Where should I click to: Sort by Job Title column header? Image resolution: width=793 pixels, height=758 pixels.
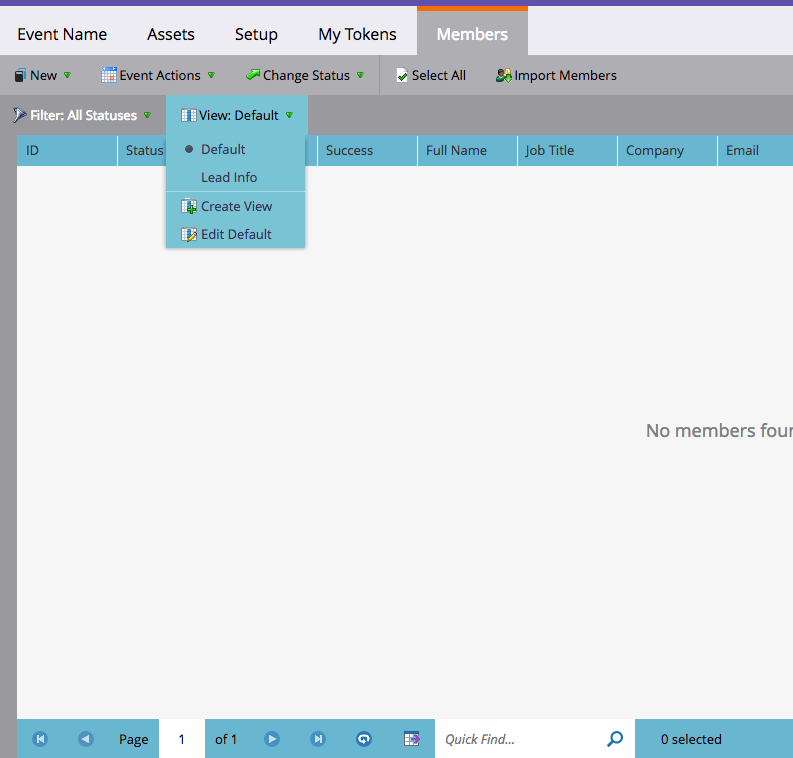coord(567,151)
